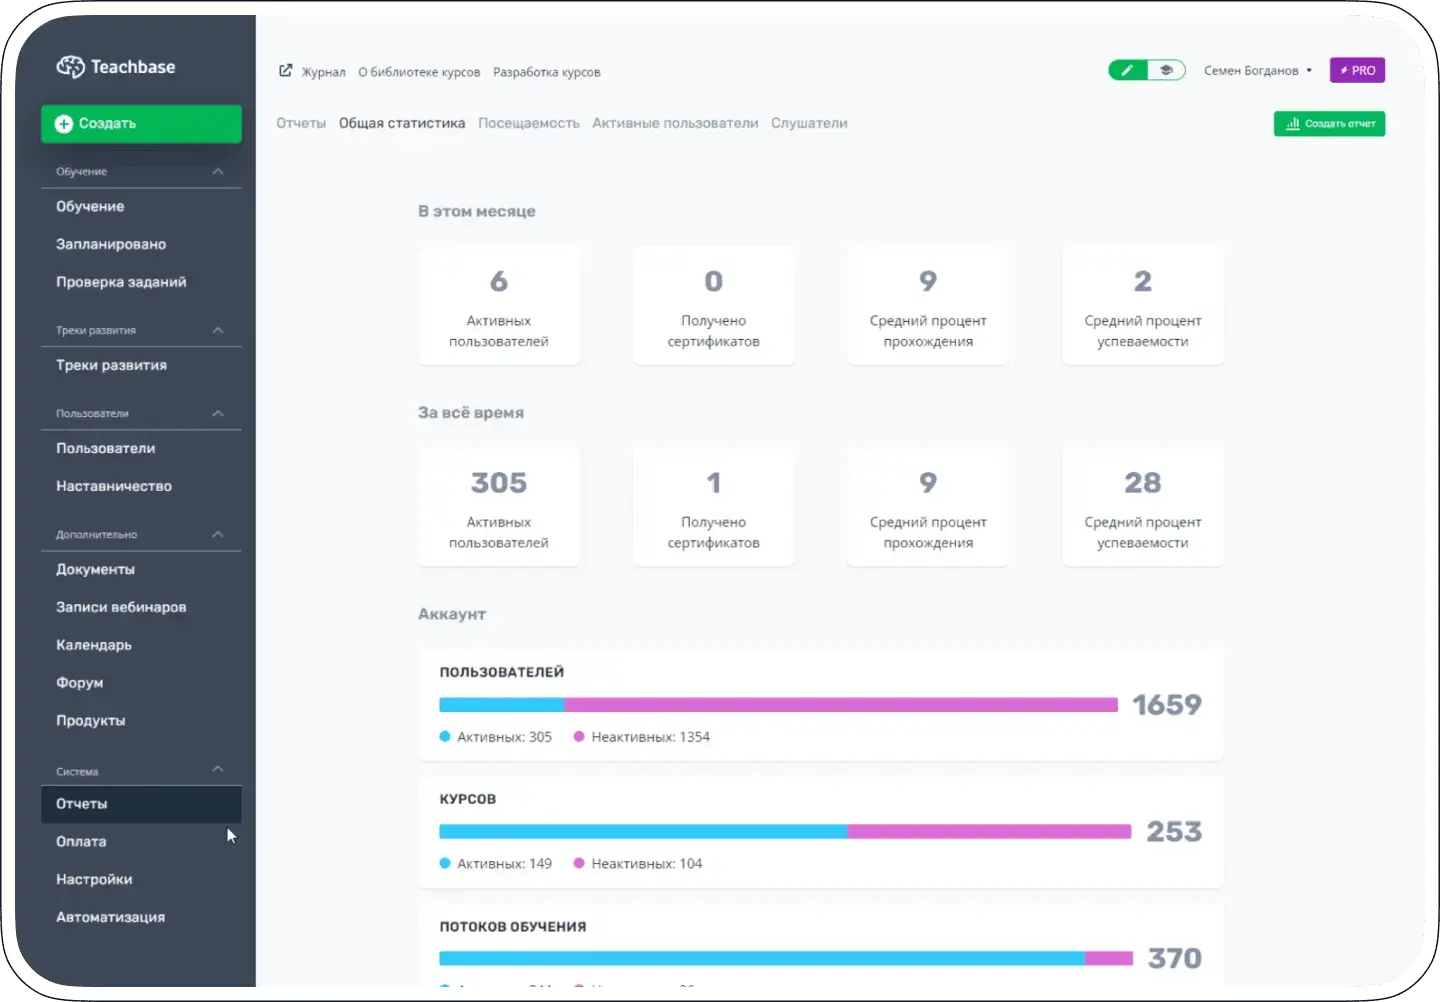
Task: Click the external link icon beside Журнал
Action: pos(285,71)
